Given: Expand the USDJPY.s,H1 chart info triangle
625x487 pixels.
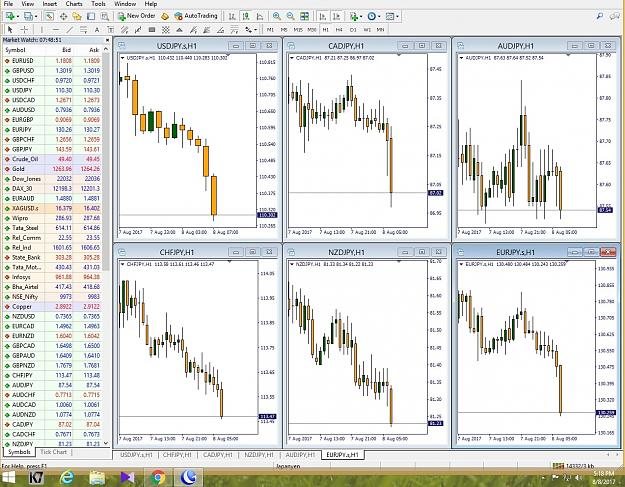Looking at the screenshot, I should 123,58.
